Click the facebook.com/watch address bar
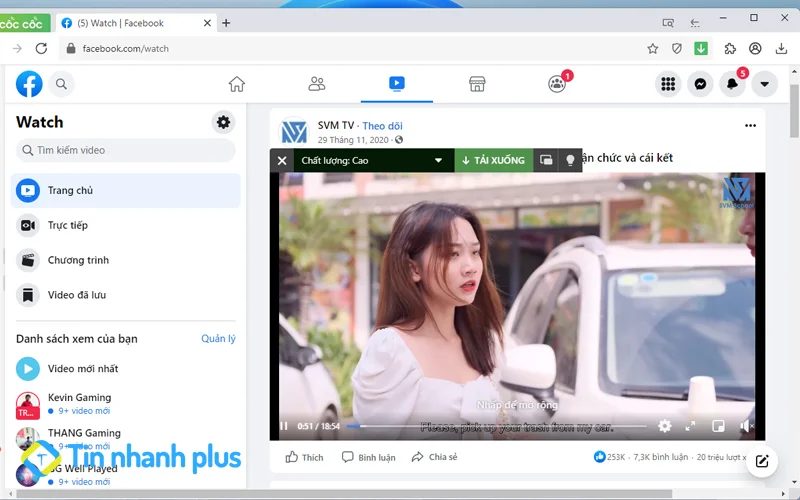Viewport: 800px width, 500px height. 352,48
